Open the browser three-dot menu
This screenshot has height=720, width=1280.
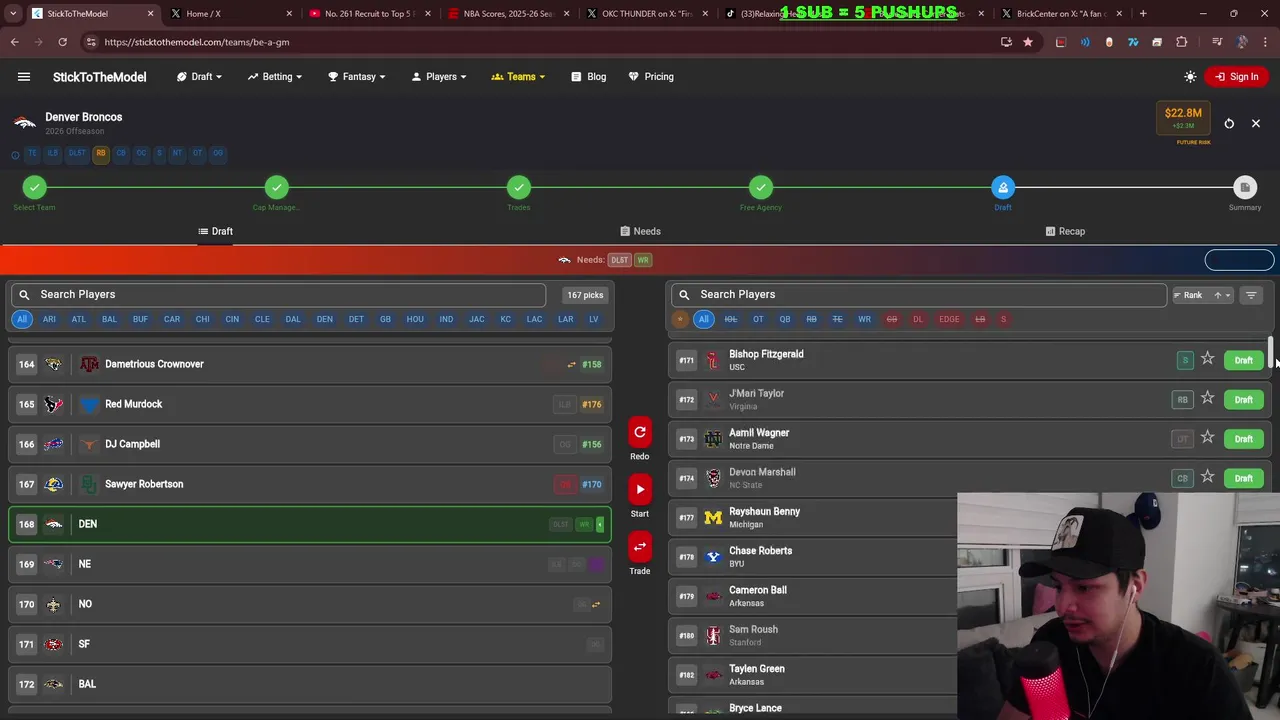tap(1267, 42)
